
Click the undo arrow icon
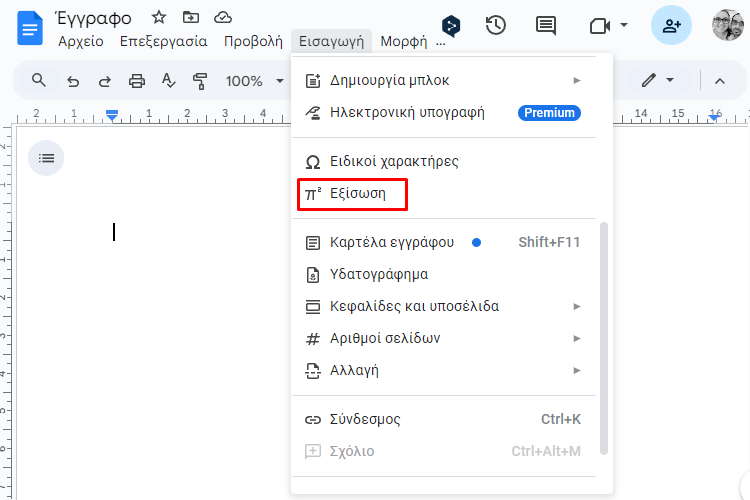(73, 81)
